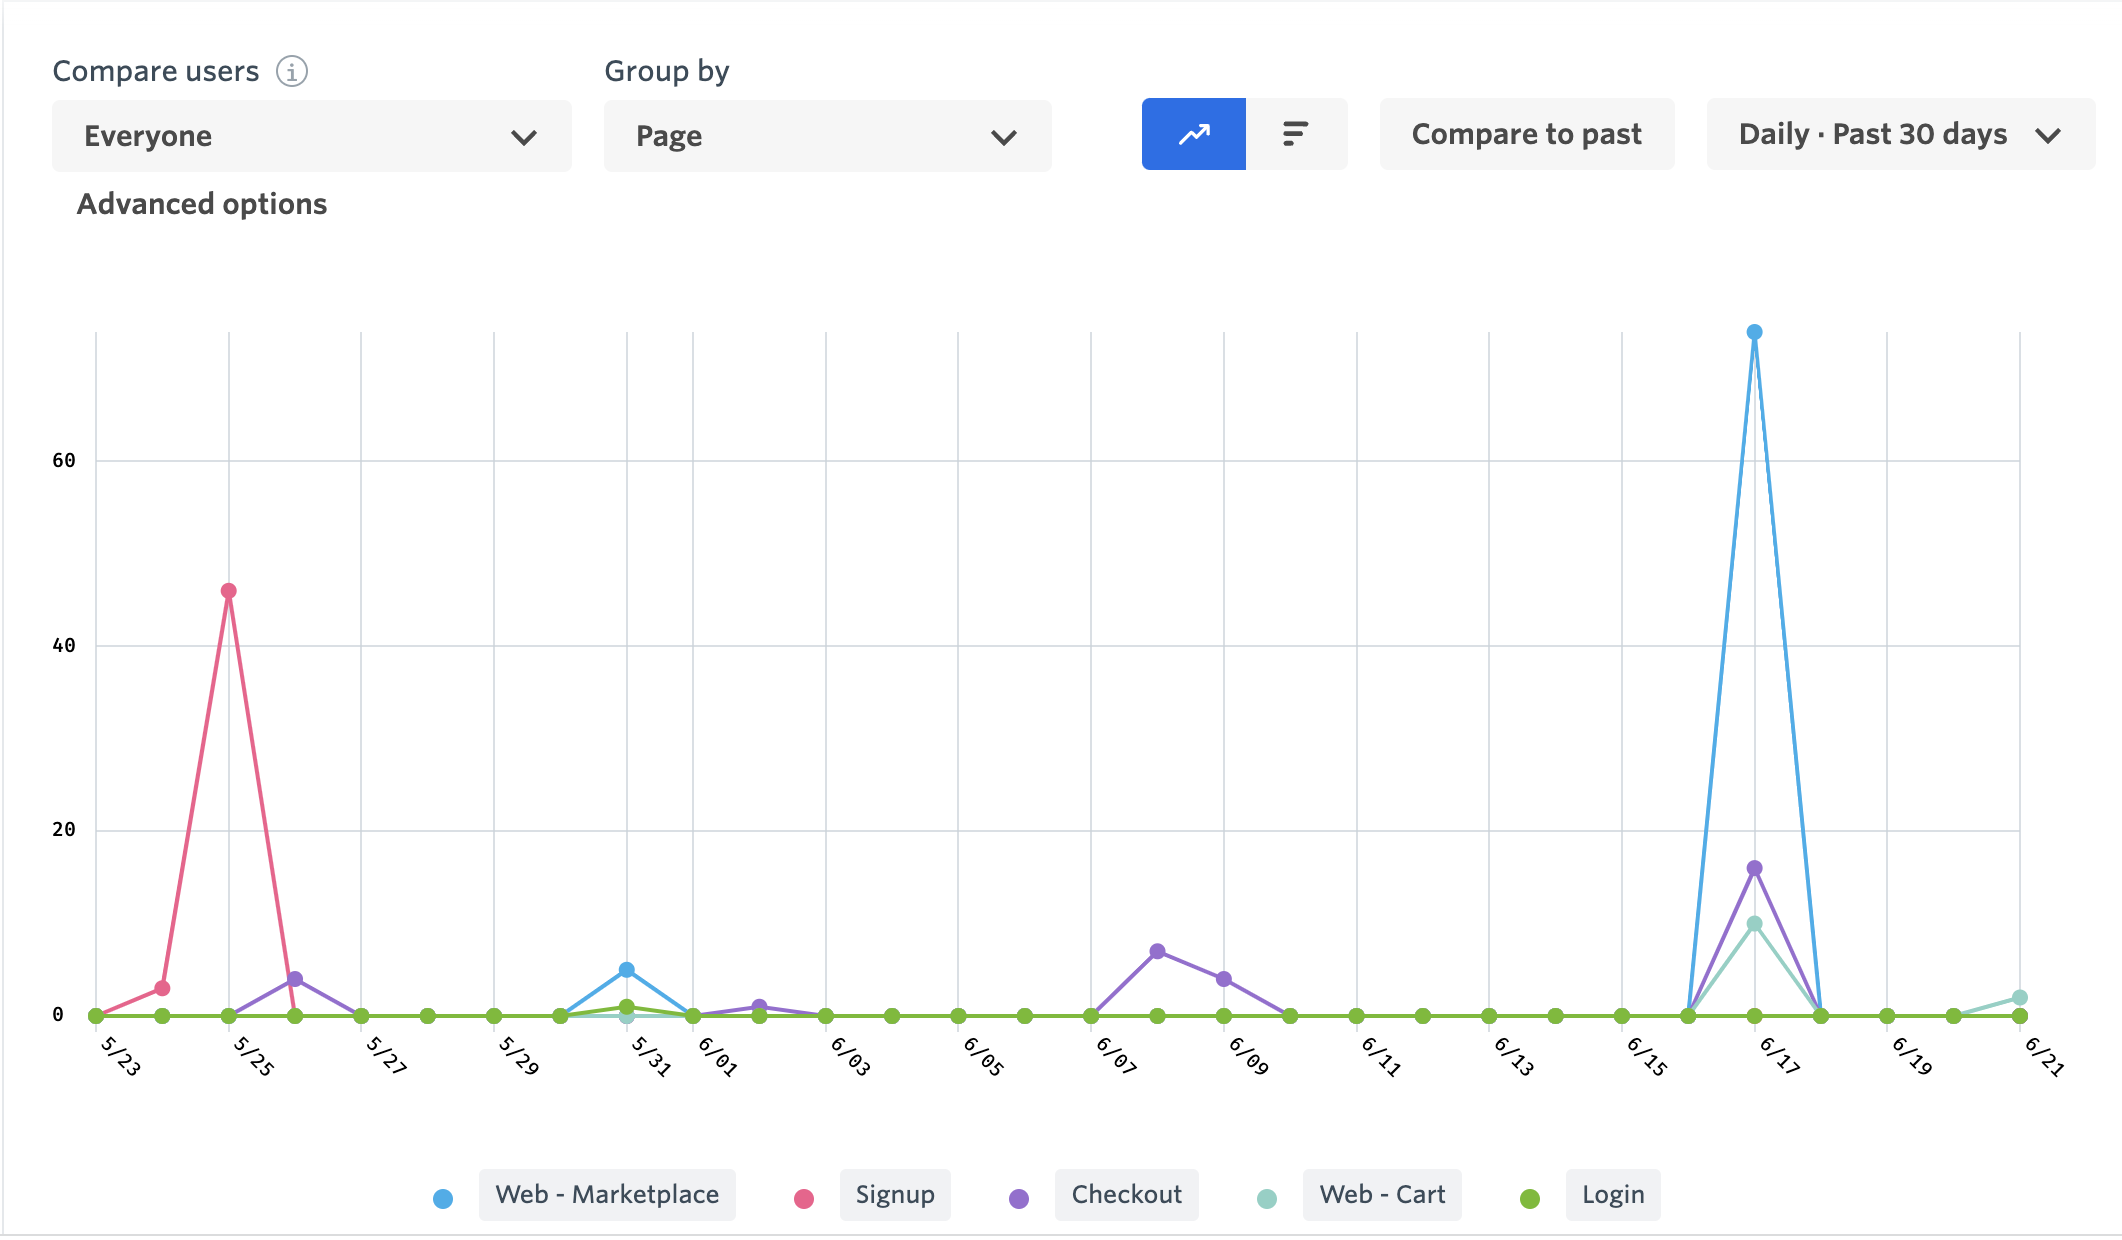Open the Daily Past 30 days dropdown
2122x1240 pixels.
coord(1900,134)
